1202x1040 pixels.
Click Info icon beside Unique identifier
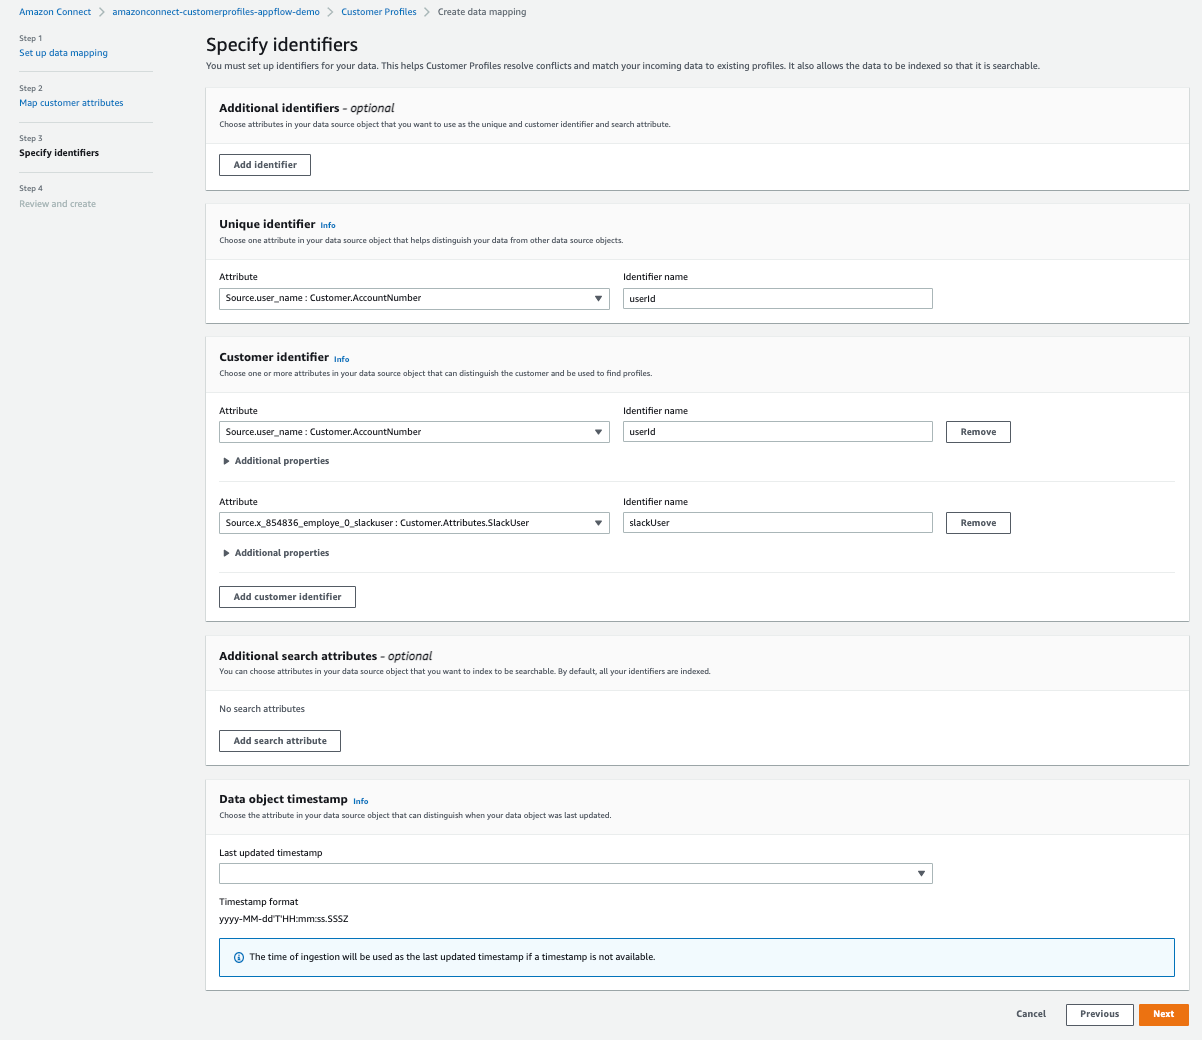point(328,225)
